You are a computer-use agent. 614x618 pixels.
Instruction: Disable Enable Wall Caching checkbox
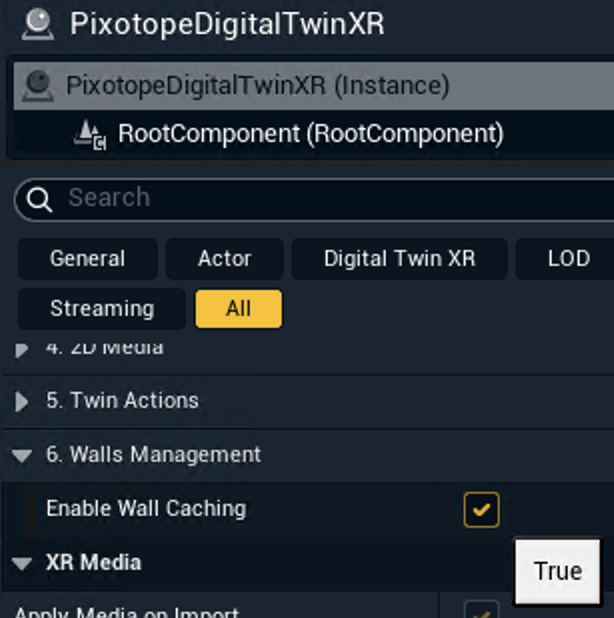(x=482, y=510)
